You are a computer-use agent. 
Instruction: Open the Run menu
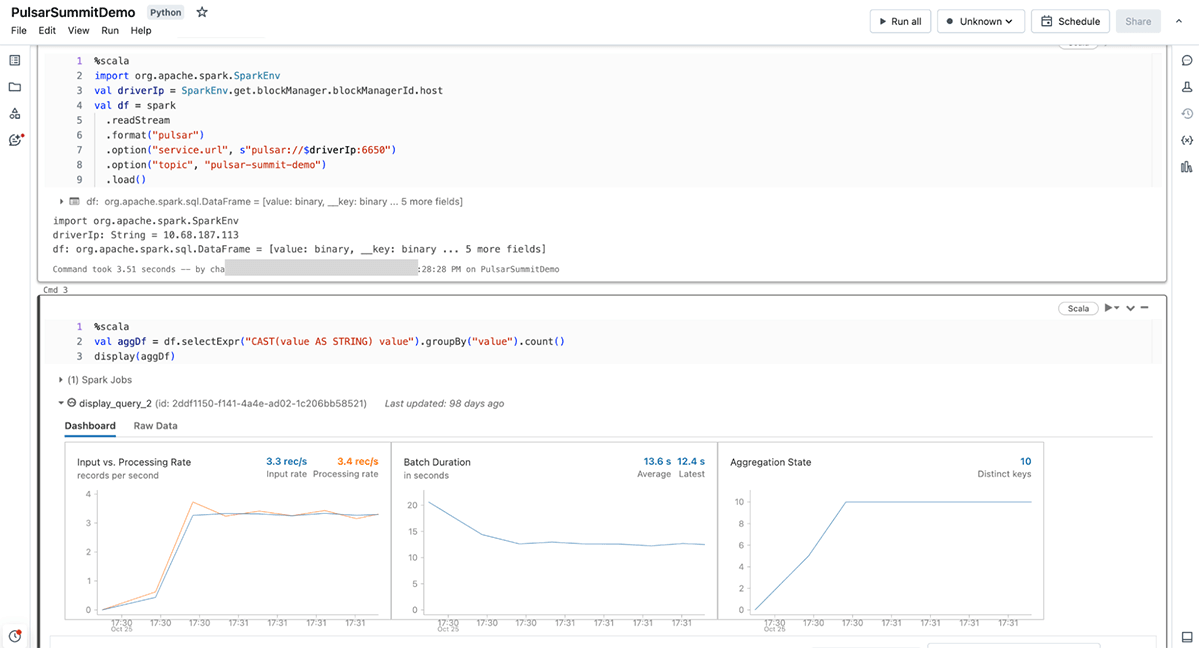click(x=110, y=31)
